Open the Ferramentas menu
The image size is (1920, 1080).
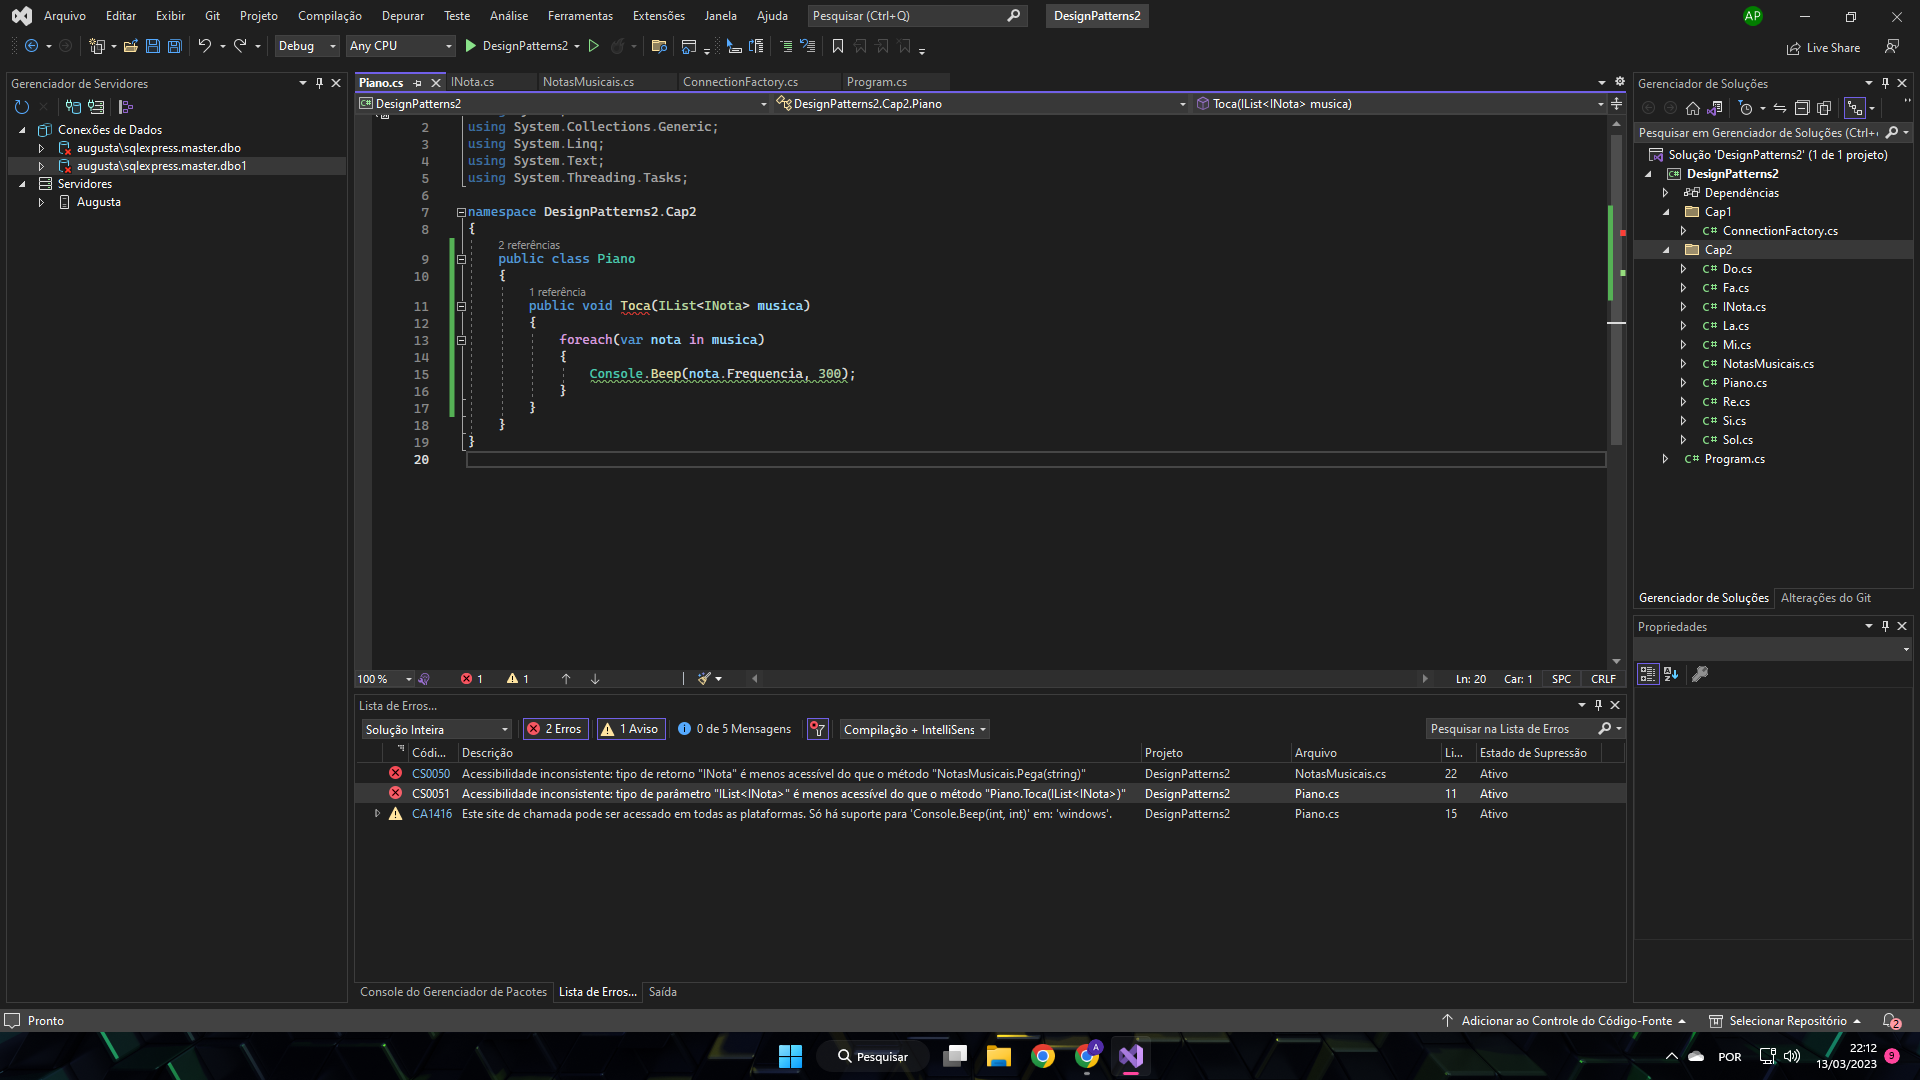[580, 16]
